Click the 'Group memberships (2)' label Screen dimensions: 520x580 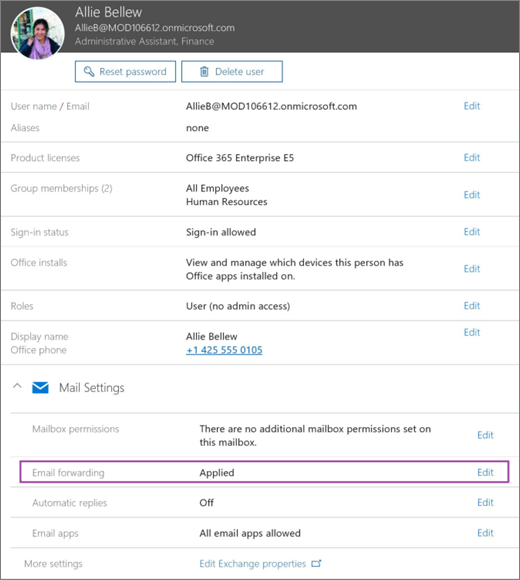point(61,189)
